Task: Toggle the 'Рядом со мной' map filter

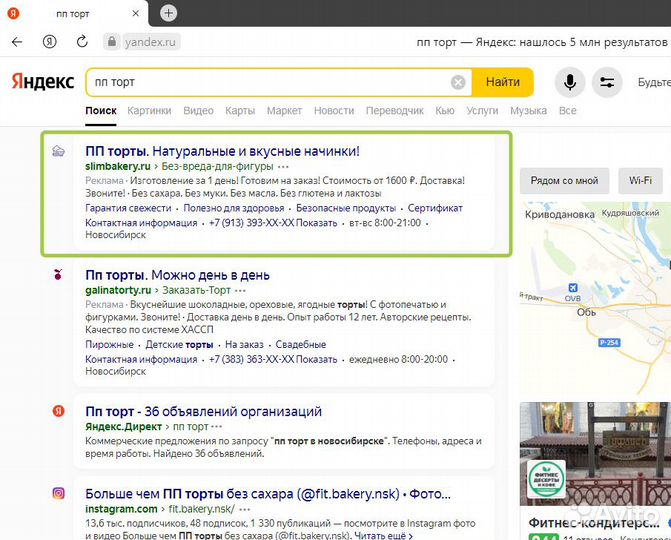Action: 564,181
